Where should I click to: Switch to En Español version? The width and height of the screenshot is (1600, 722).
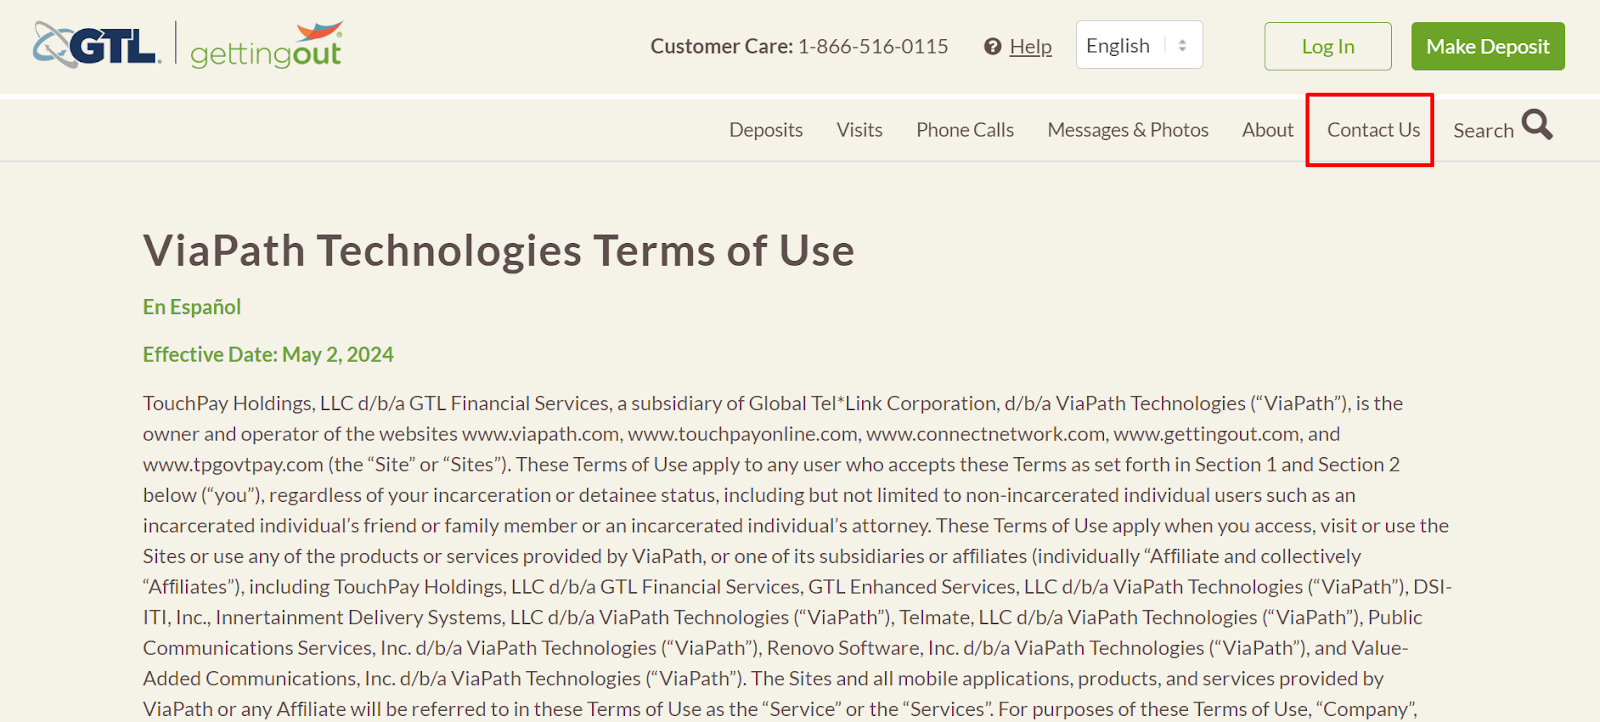click(x=192, y=307)
